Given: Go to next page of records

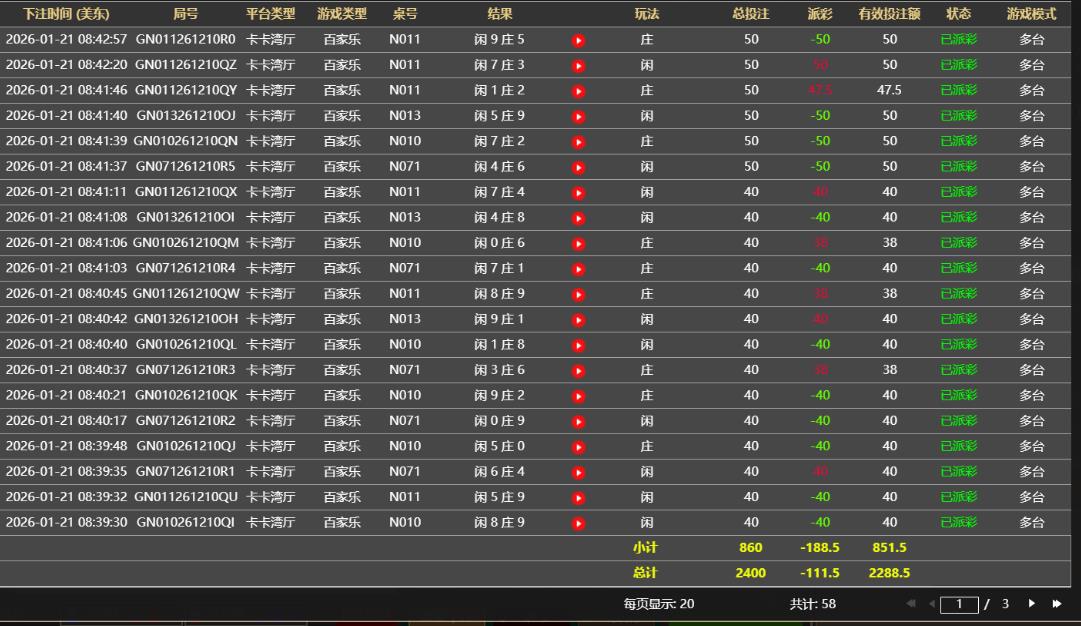Looking at the screenshot, I should coord(1032,604).
